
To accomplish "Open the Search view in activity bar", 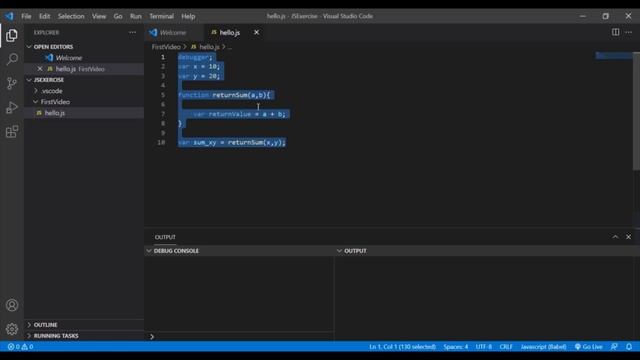I will [x=12, y=60].
